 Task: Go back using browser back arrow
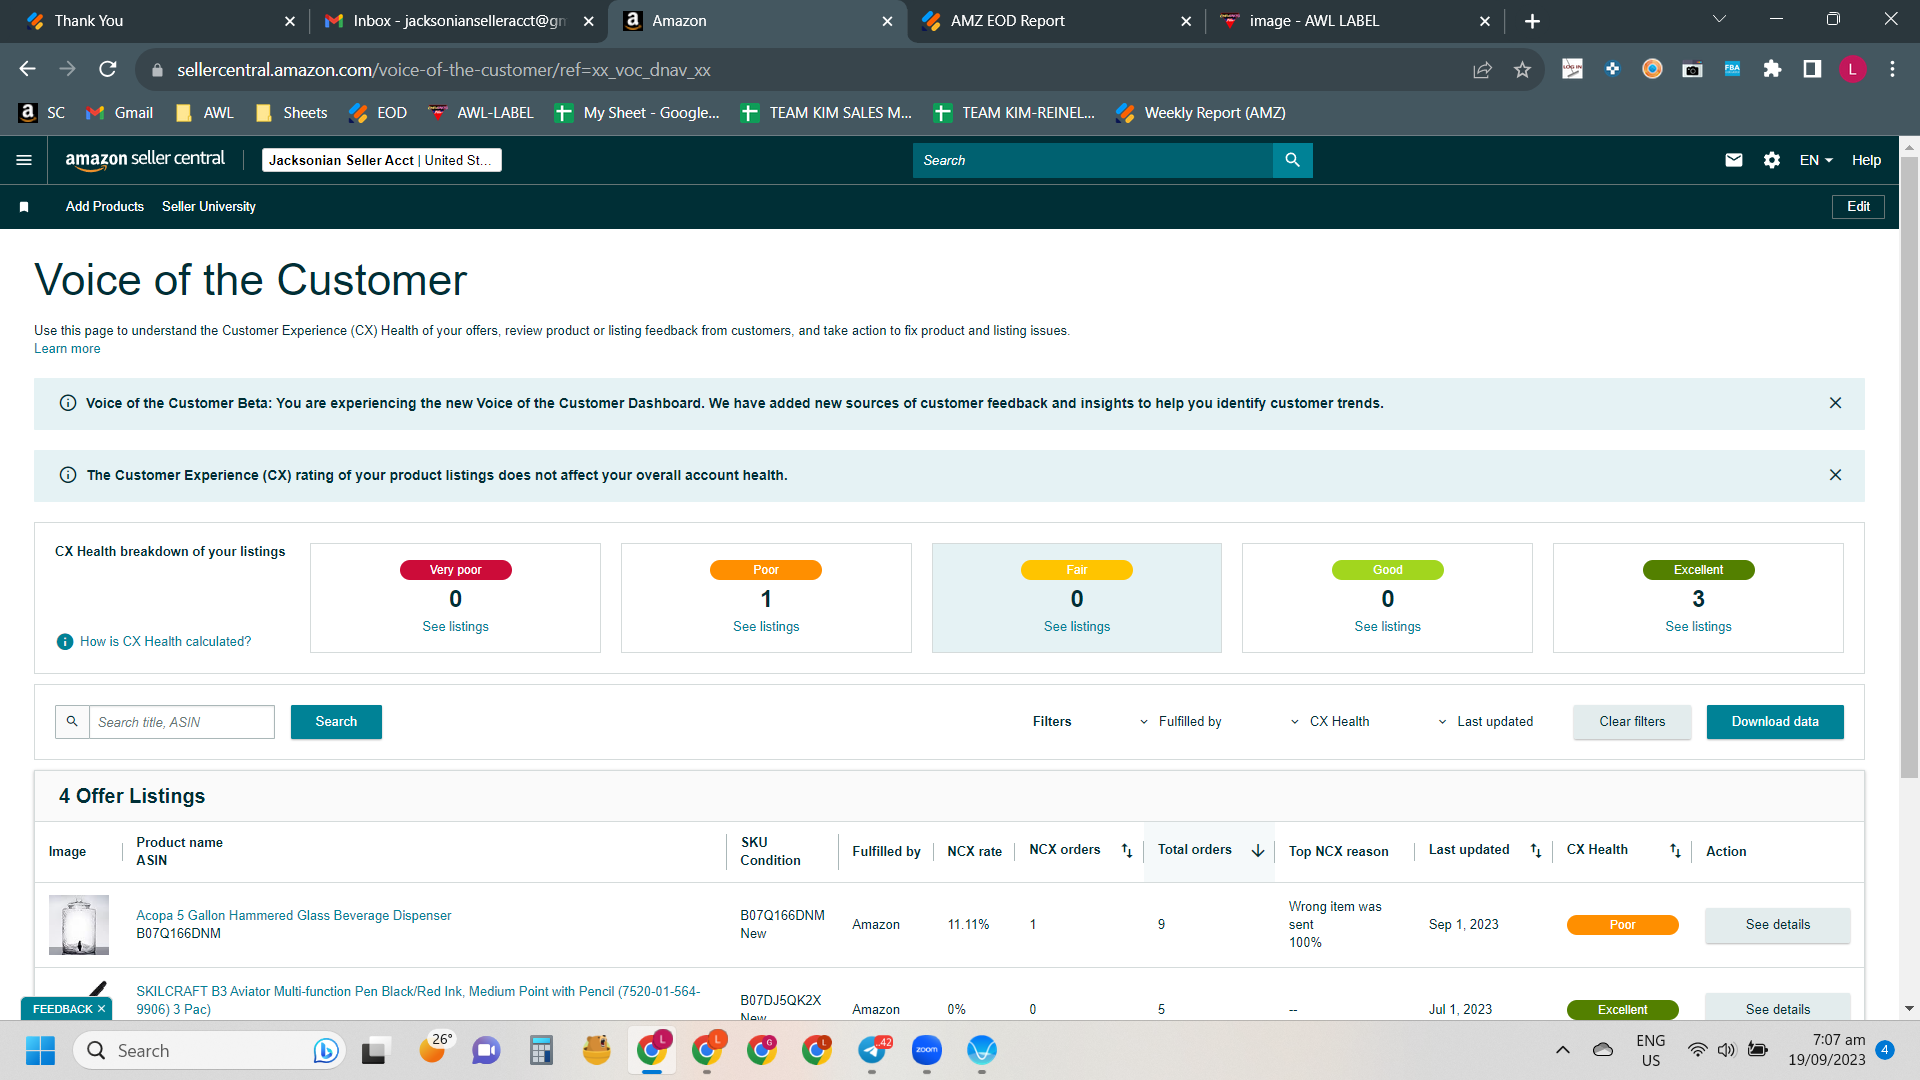pyautogui.click(x=28, y=69)
